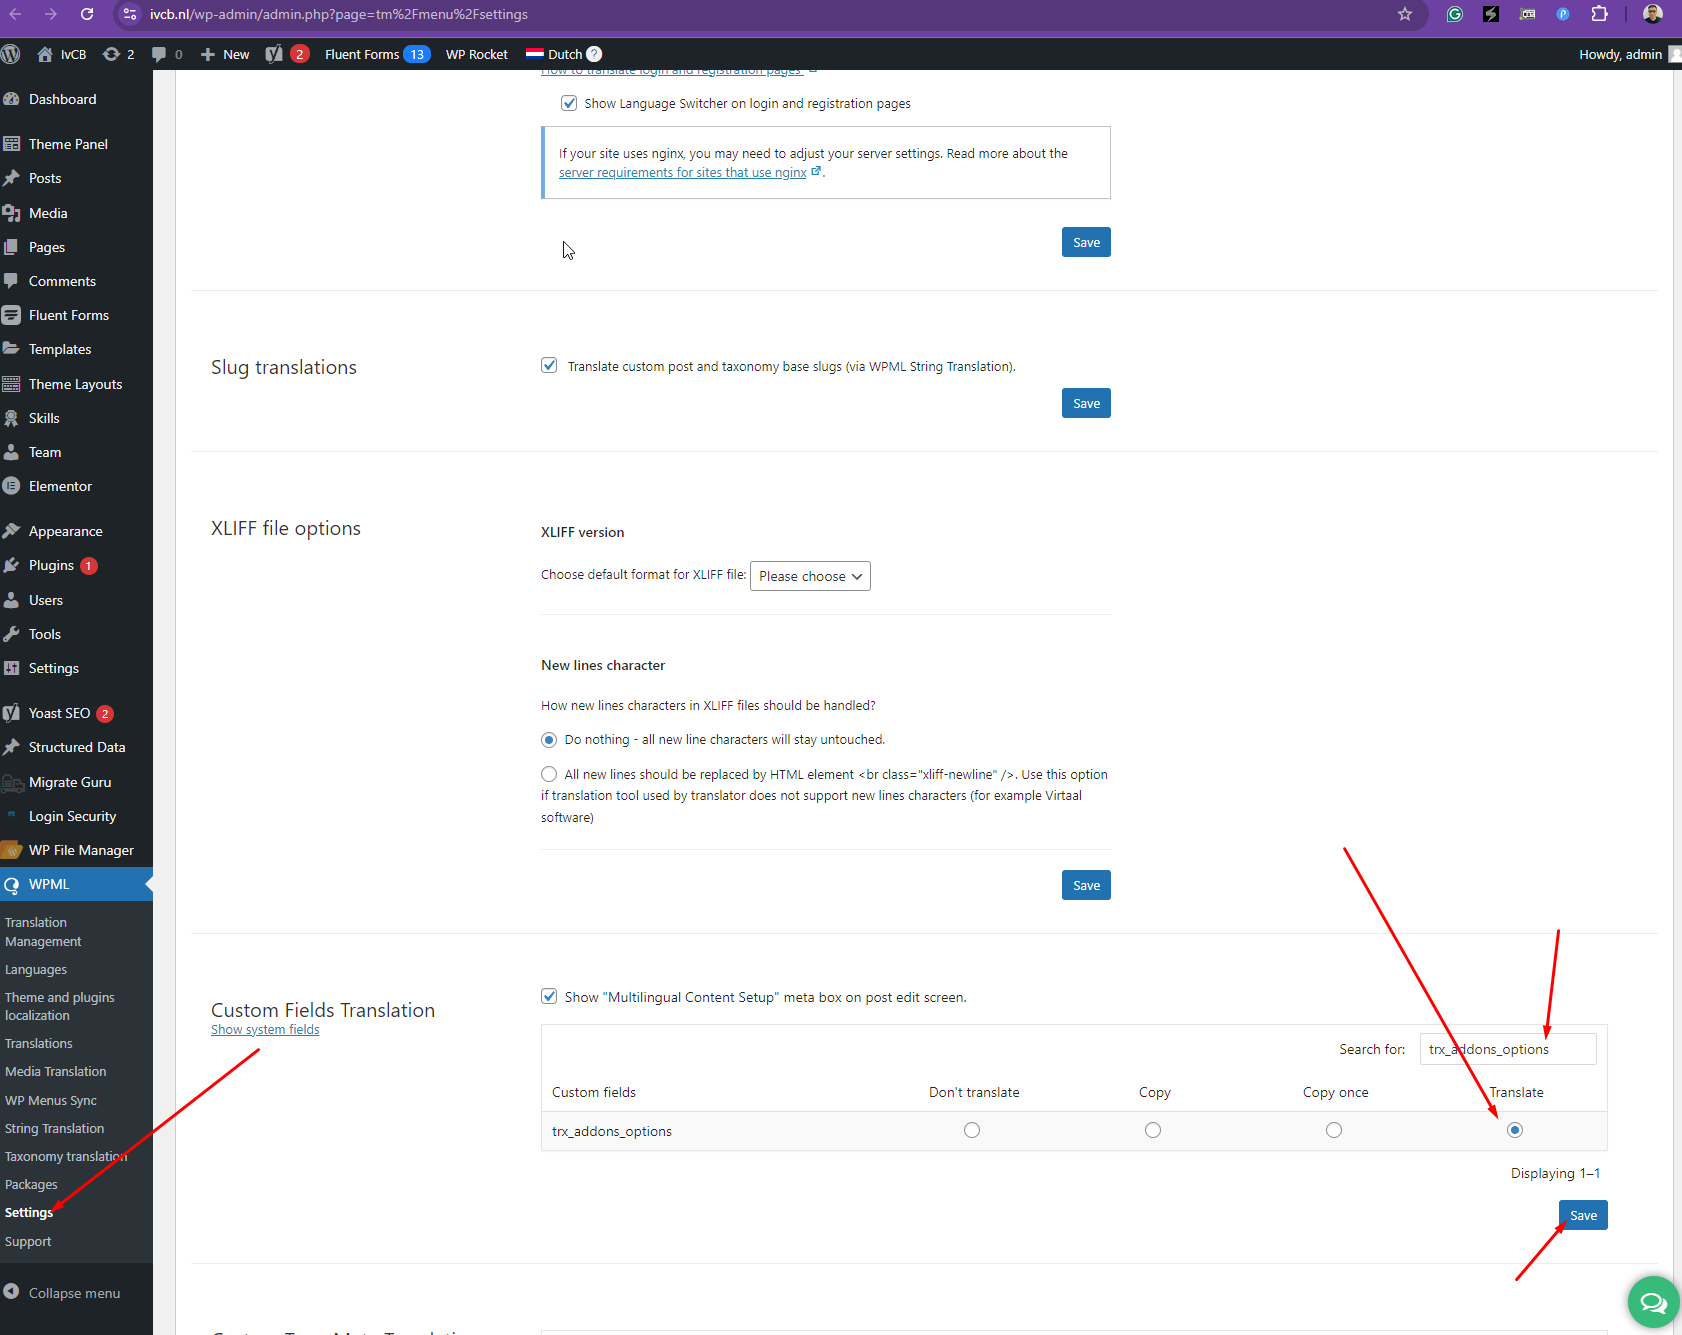The width and height of the screenshot is (1682, 1335).
Task: Toggle Translate custom post and taxonomy slugs
Action: (549, 366)
